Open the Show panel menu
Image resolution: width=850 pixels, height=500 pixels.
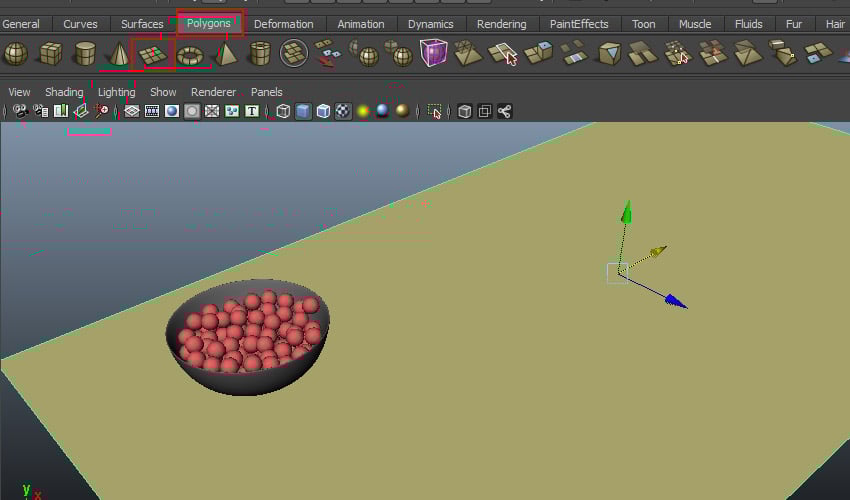(x=163, y=92)
